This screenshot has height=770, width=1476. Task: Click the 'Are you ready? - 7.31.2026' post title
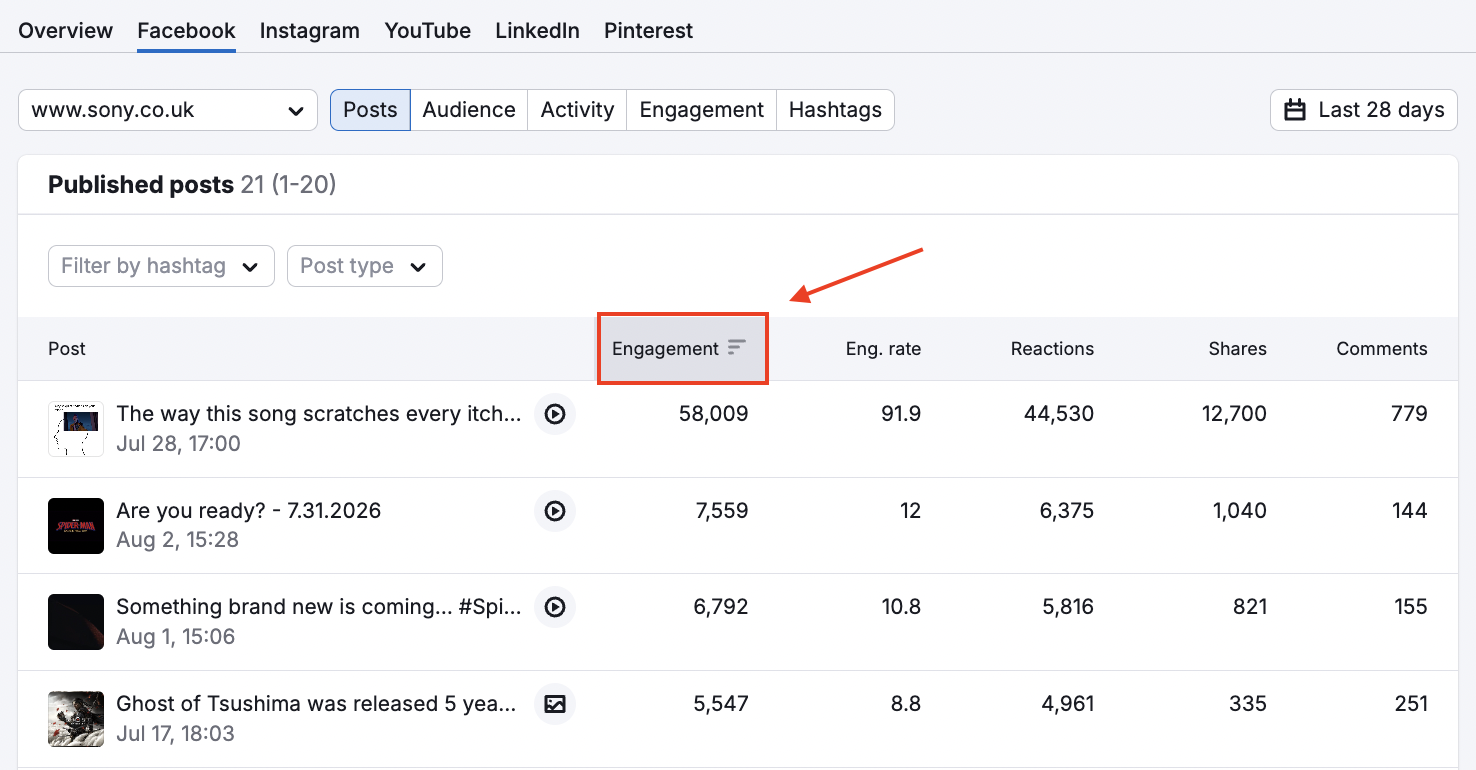[x=248, y=510]
